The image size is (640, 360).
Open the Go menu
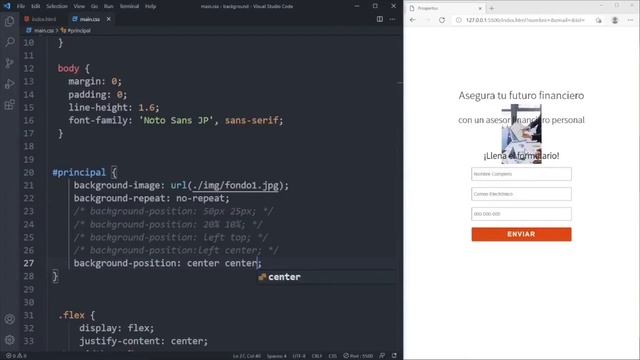click(x=94, y=6)
